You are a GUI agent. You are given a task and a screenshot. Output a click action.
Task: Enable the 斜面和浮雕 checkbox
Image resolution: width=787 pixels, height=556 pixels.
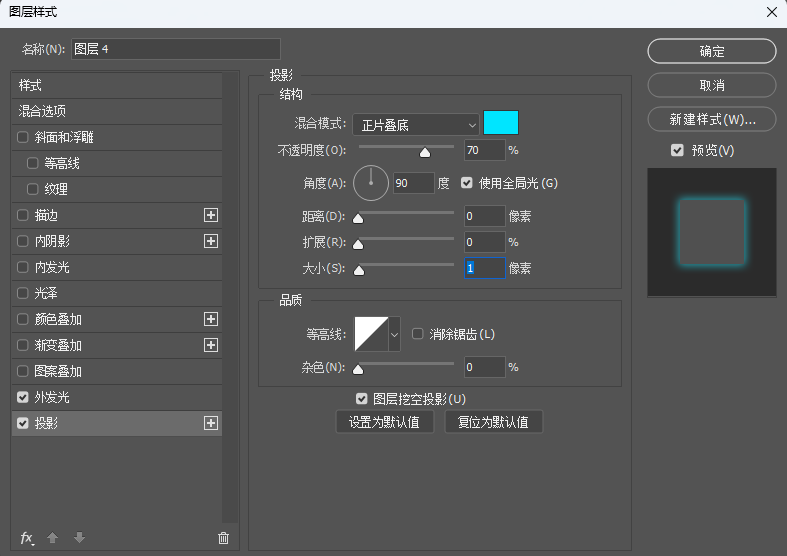(23, 137)
